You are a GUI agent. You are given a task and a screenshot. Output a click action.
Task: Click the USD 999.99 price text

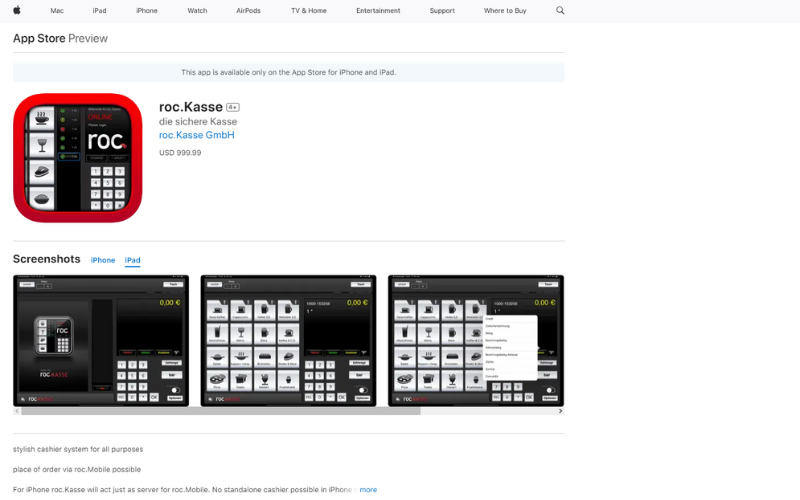180,153
